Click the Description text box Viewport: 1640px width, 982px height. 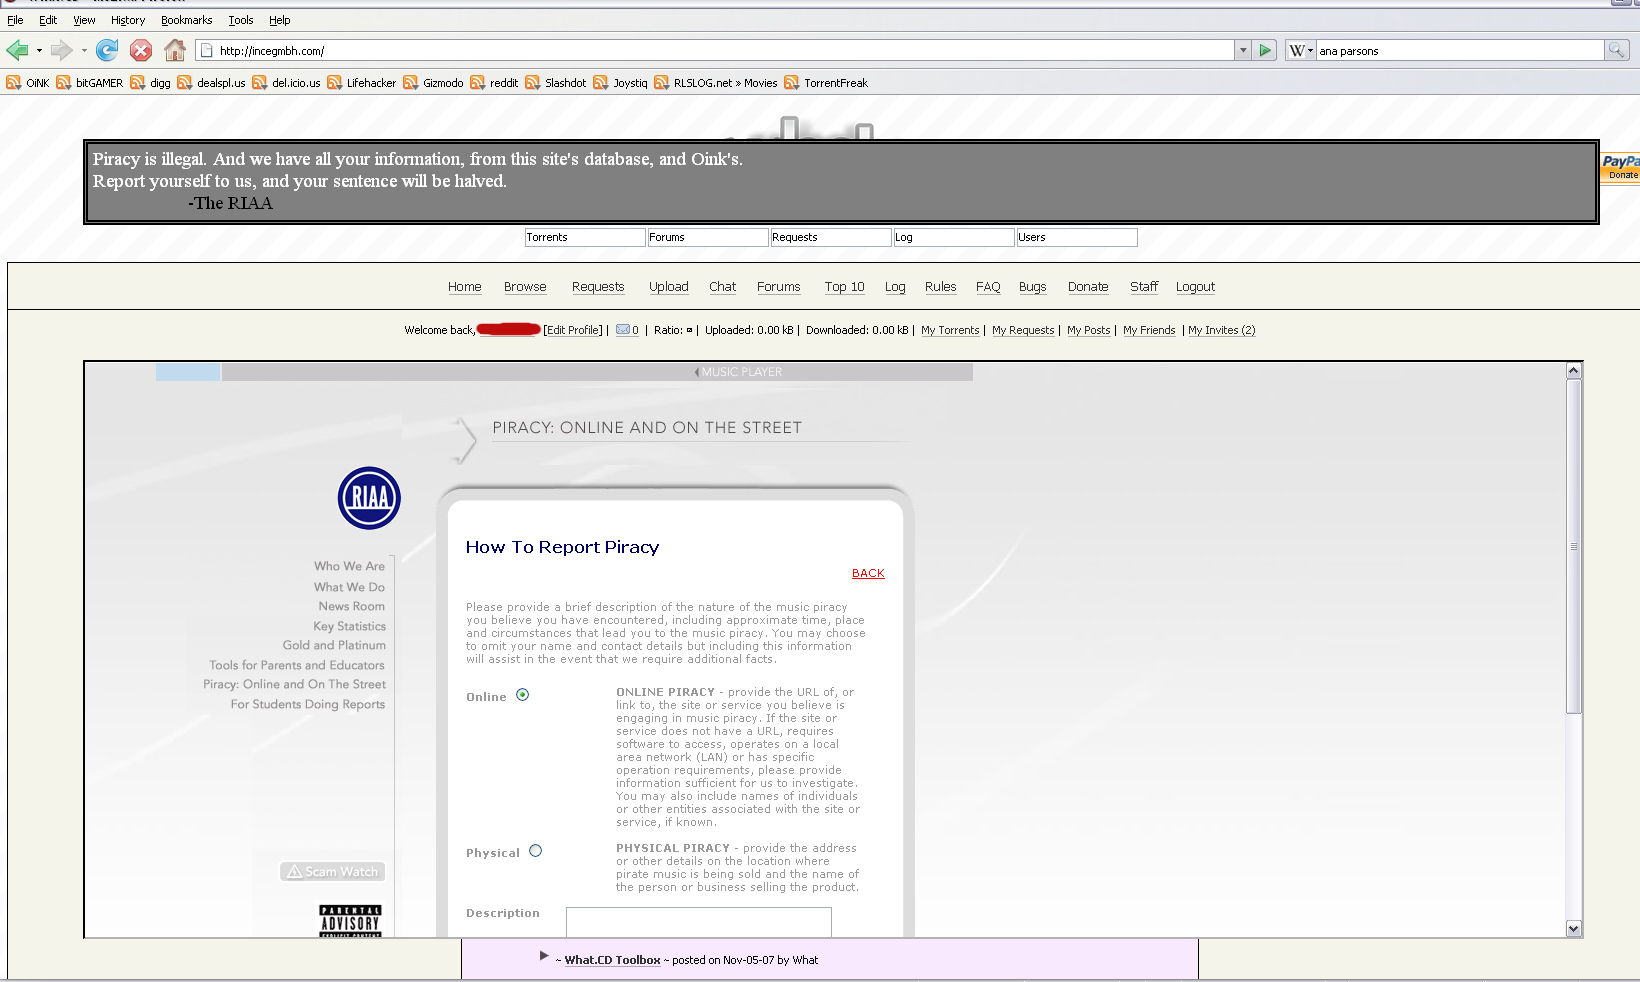[699, 922]
